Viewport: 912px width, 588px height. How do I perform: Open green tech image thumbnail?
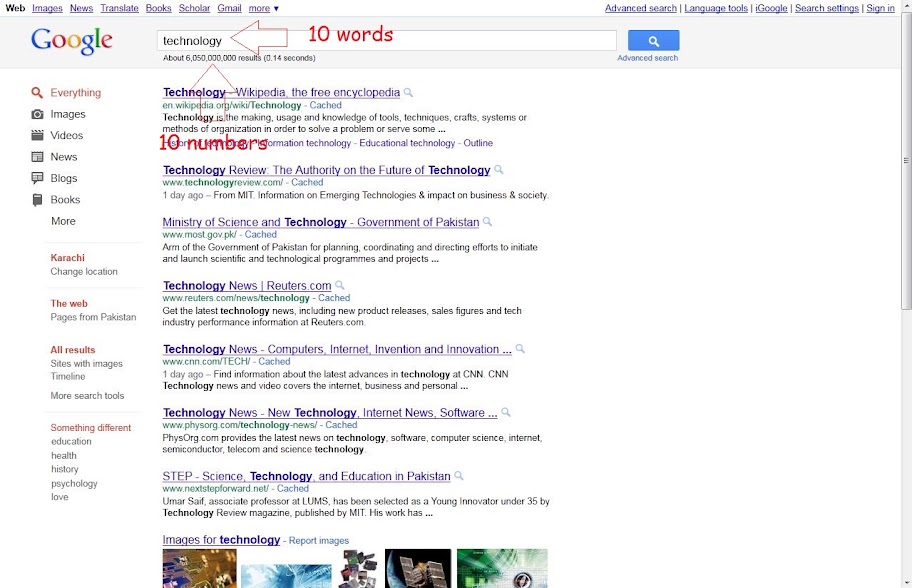click(502, 568)
